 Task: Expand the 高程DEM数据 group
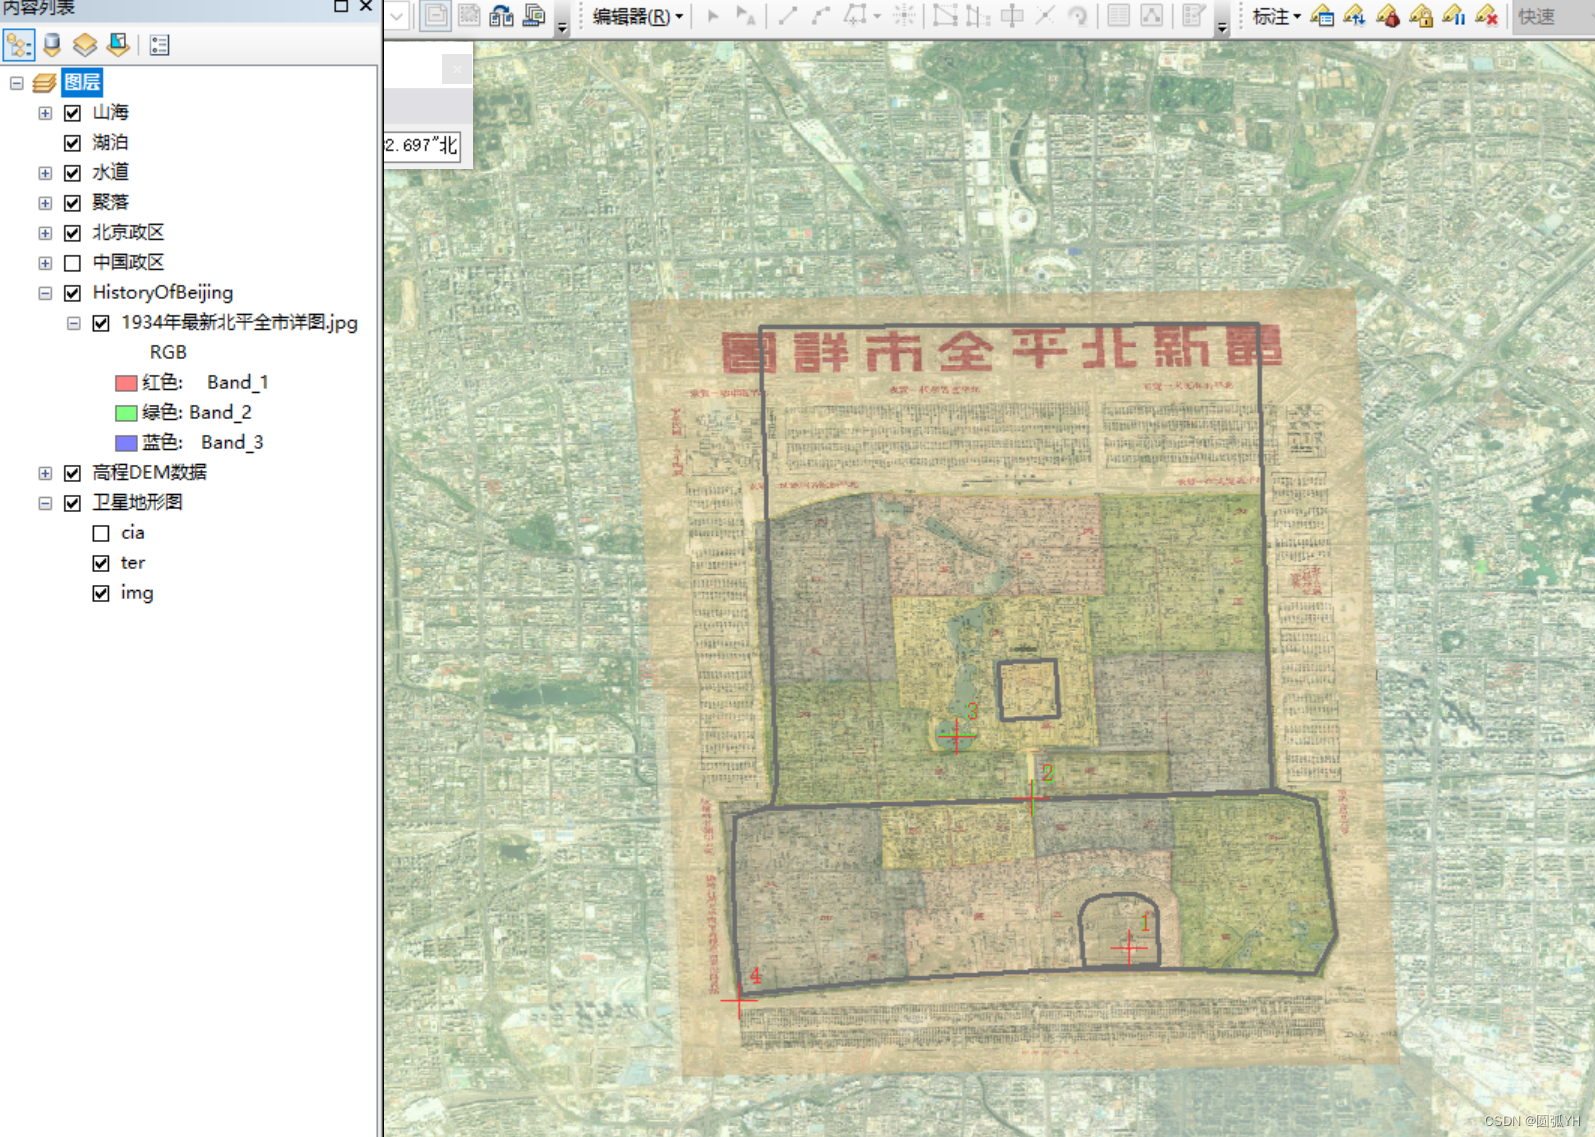[45, 473]
